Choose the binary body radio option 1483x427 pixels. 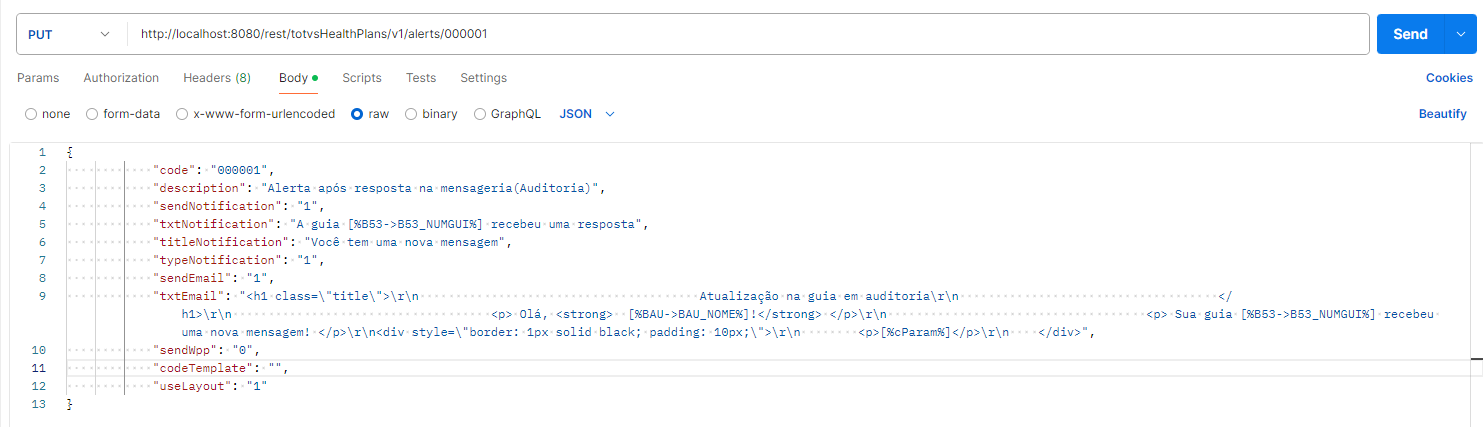411,114
